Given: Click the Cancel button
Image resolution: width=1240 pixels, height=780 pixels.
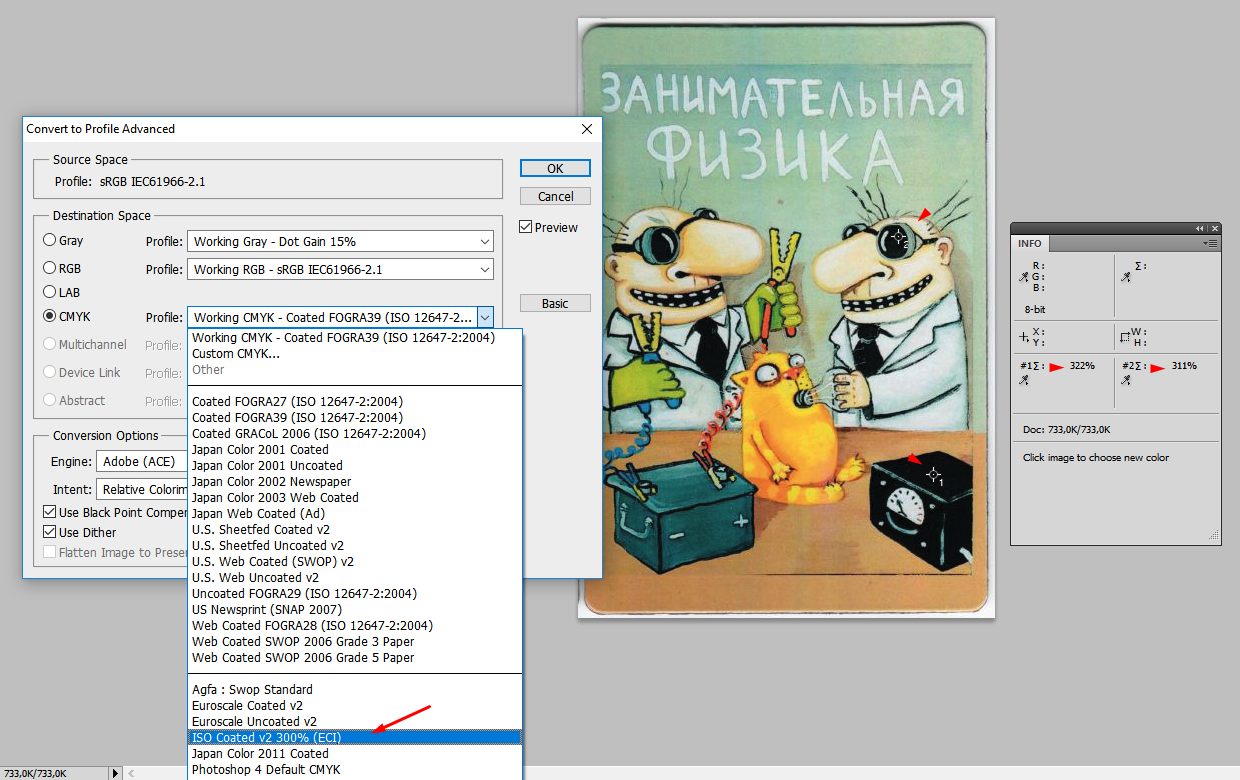Looking at the screenshot, I should coord(555,196).
